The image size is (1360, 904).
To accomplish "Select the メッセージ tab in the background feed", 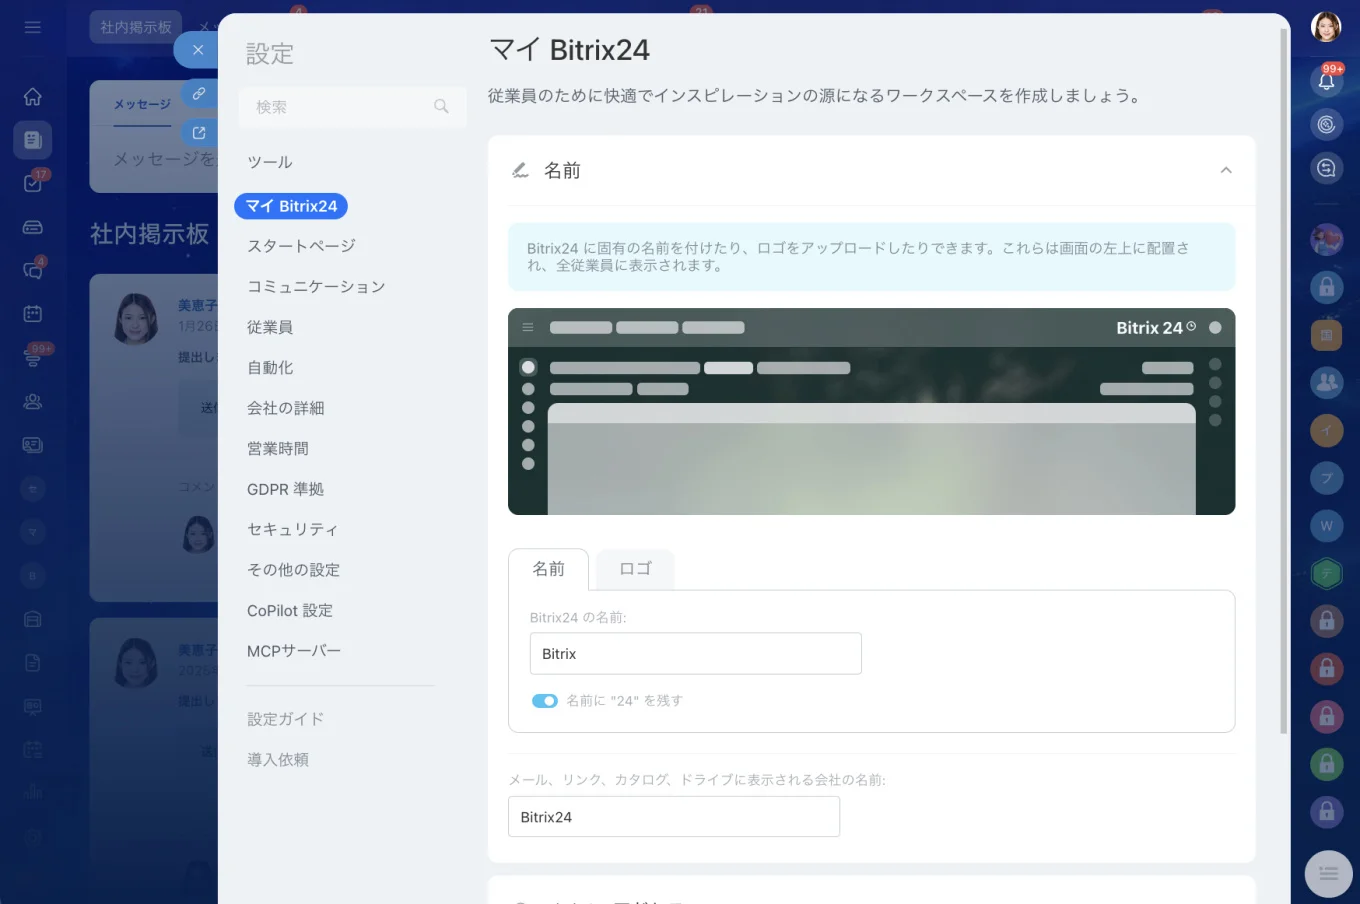I will (x=142, y=104).
